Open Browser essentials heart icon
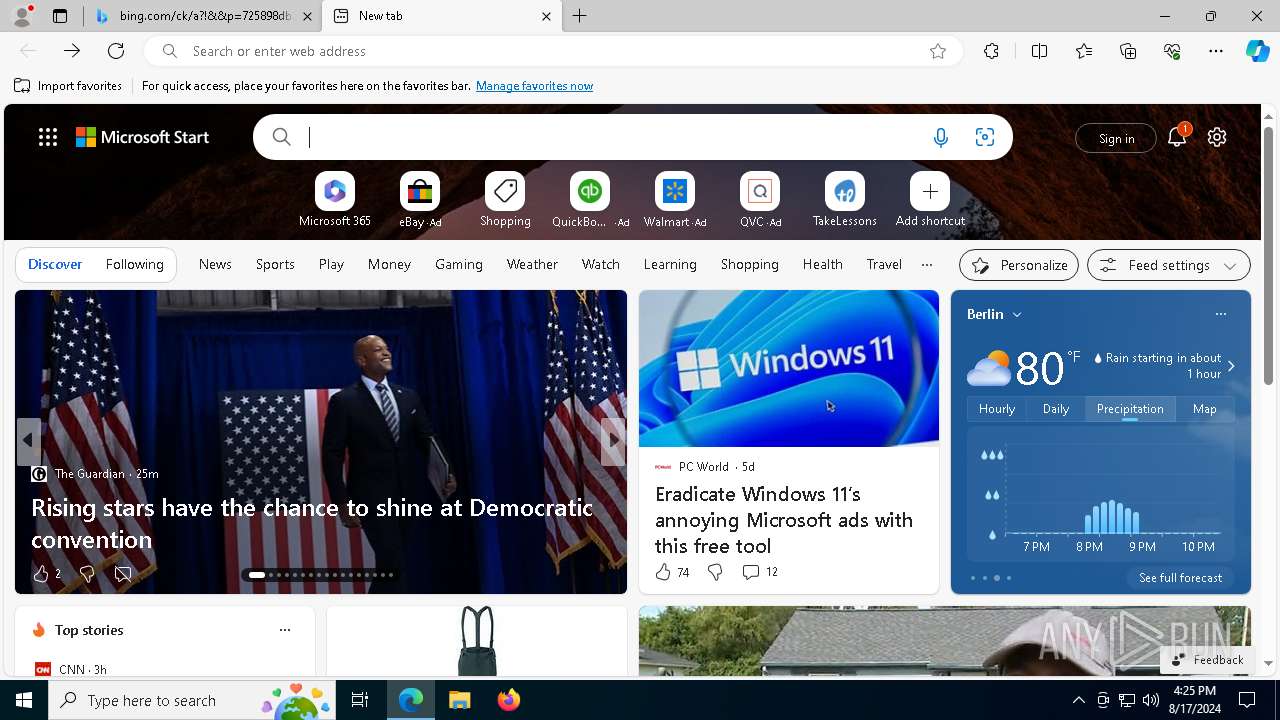 tap(1172, 51)
